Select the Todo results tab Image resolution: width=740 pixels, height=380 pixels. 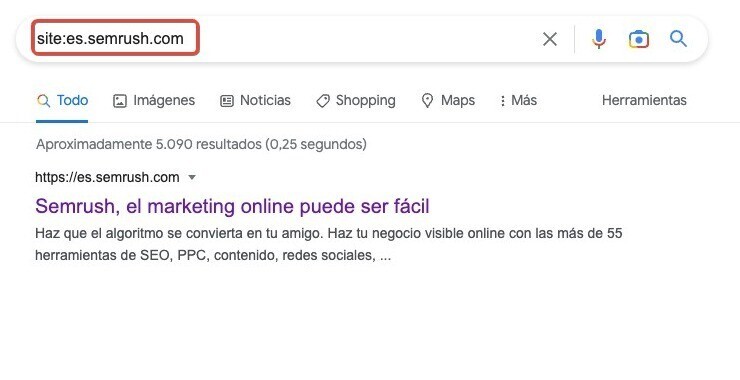pyautogui.click(x=62, y=101)
